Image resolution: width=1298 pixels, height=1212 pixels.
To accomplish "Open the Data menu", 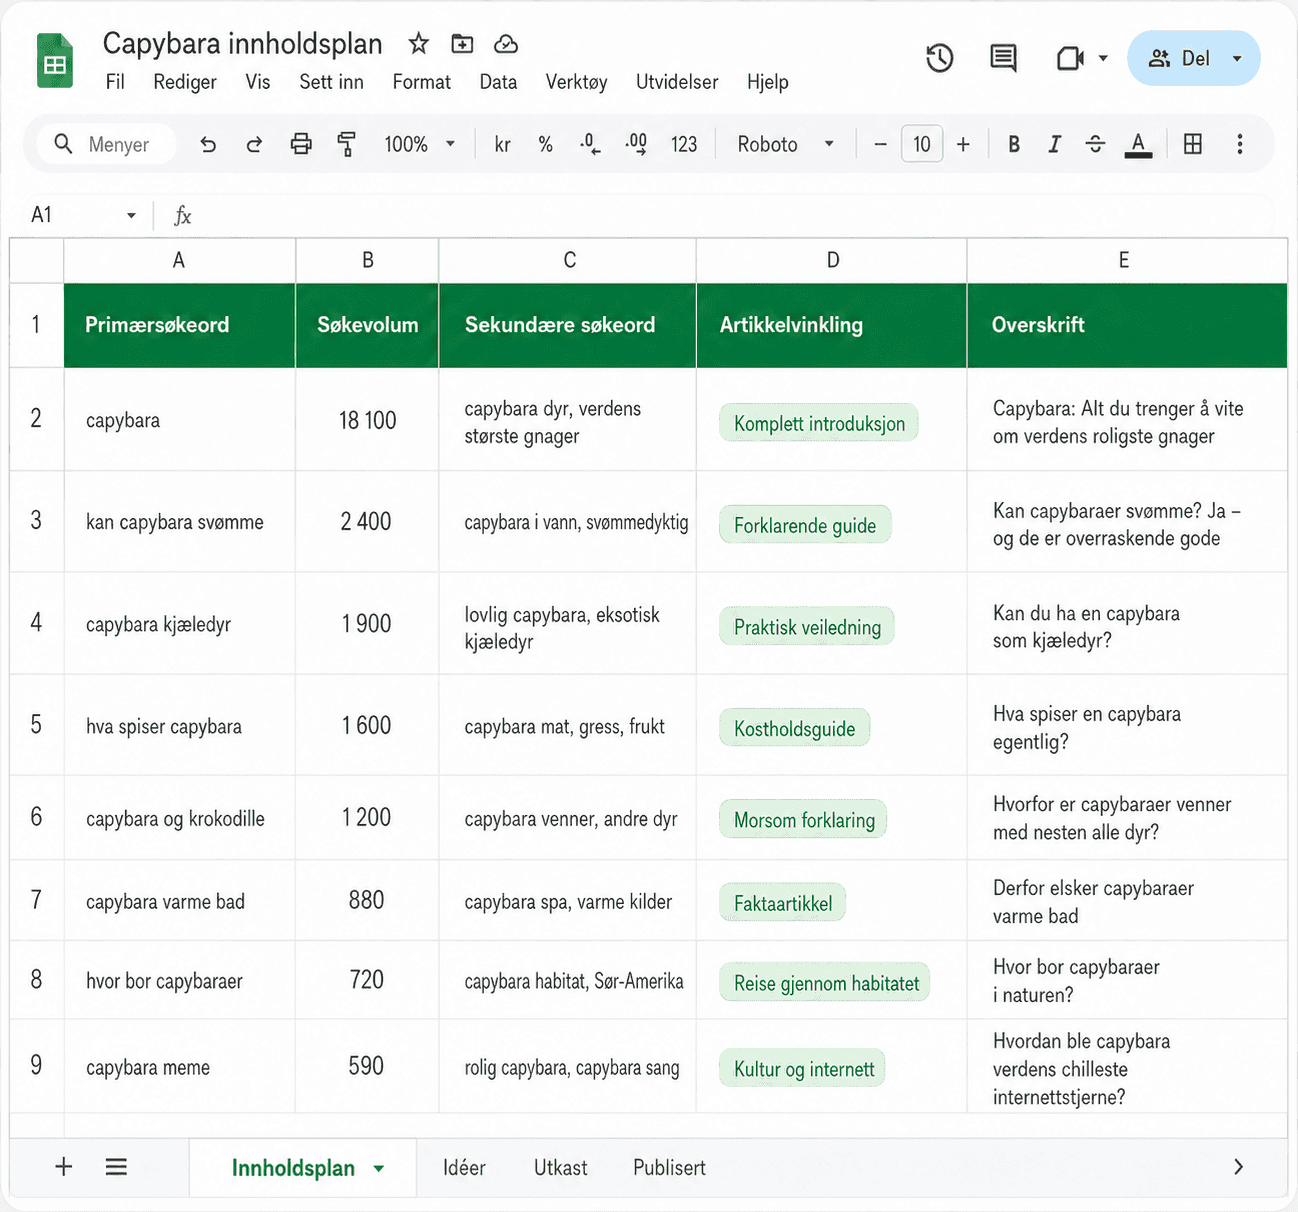I will click(498, 82).
